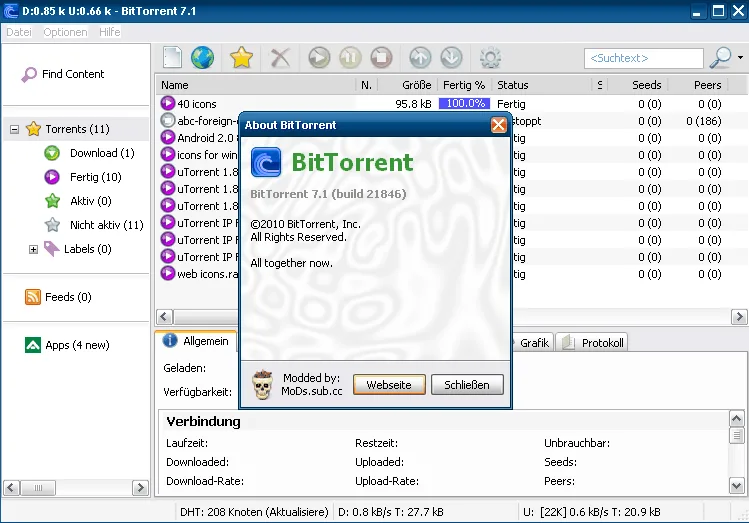Expand the Labels (0) tree node
Image resolution: width=749 pixels, height=523 pixels.
point(33,249)
